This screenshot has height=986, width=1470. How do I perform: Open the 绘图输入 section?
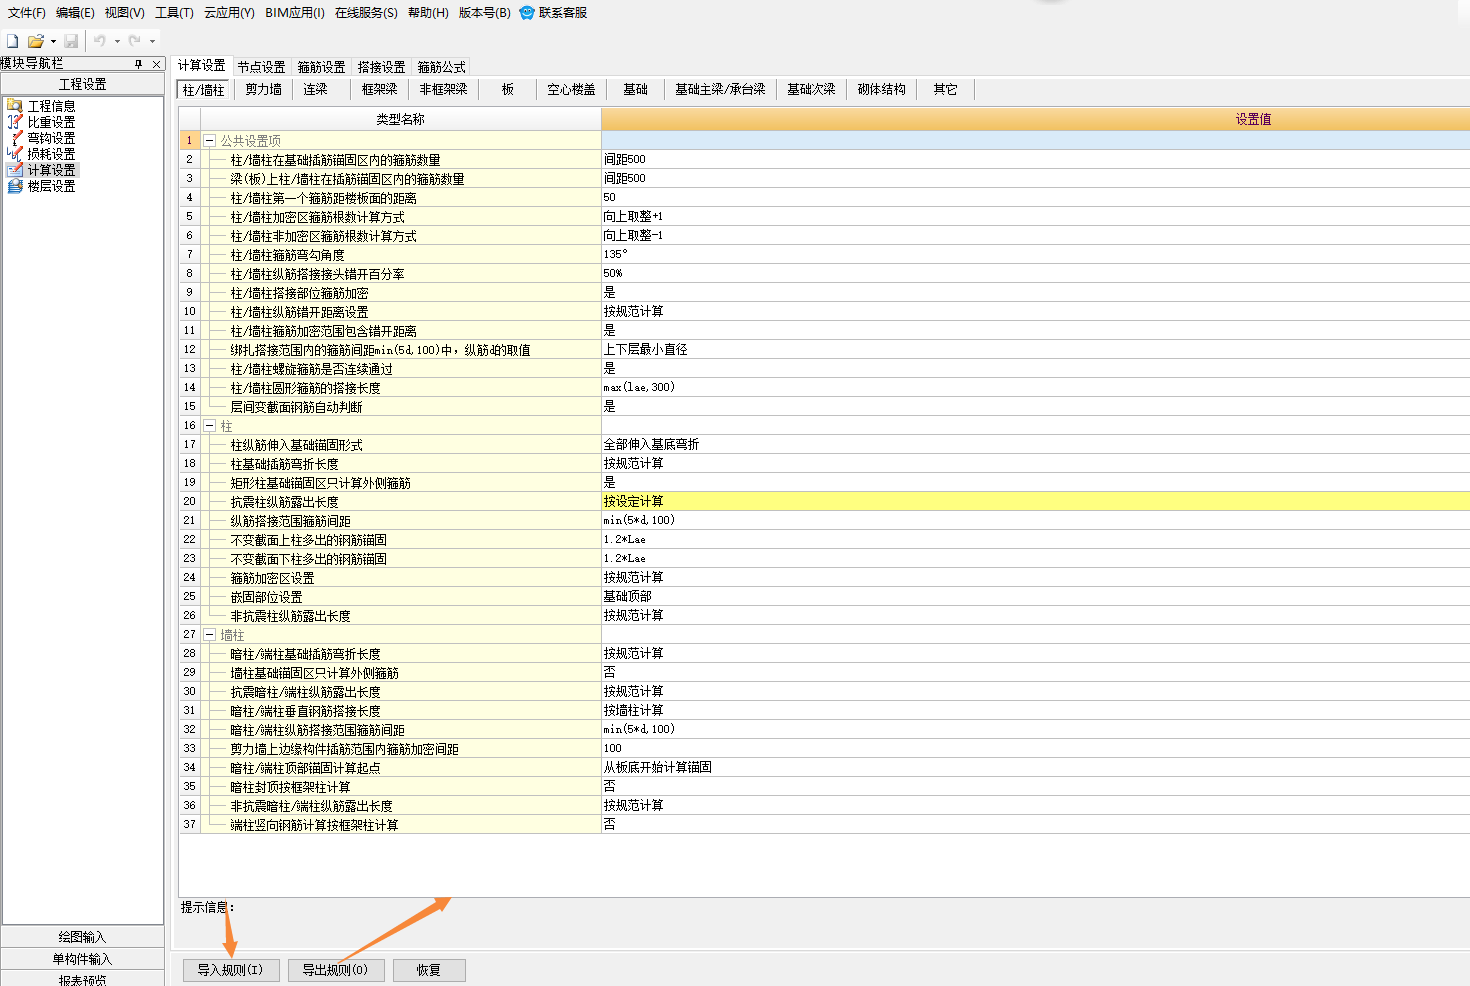(82, 937)
